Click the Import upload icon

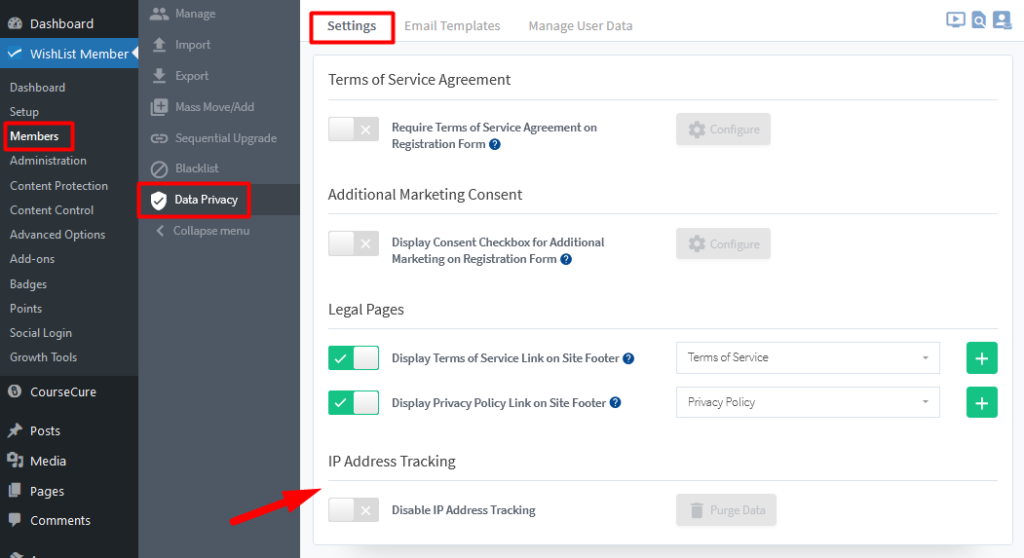pos(159,44)
